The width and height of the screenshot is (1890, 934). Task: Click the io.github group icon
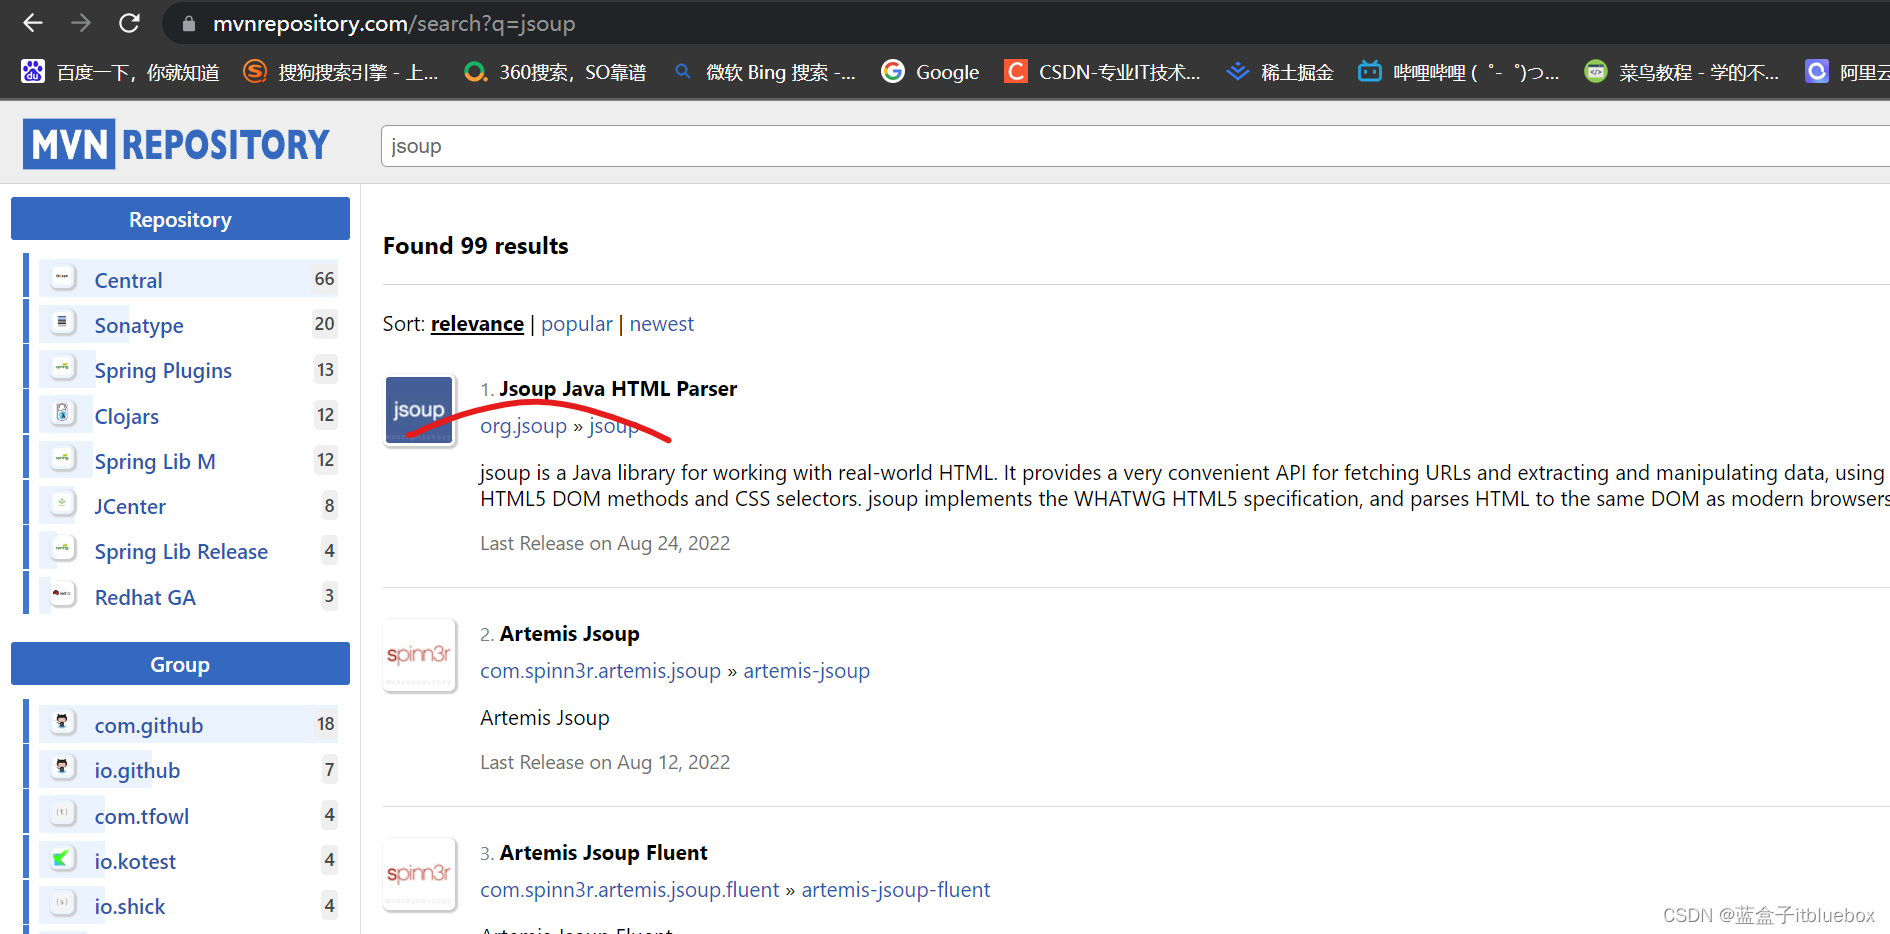pos(63,767)
